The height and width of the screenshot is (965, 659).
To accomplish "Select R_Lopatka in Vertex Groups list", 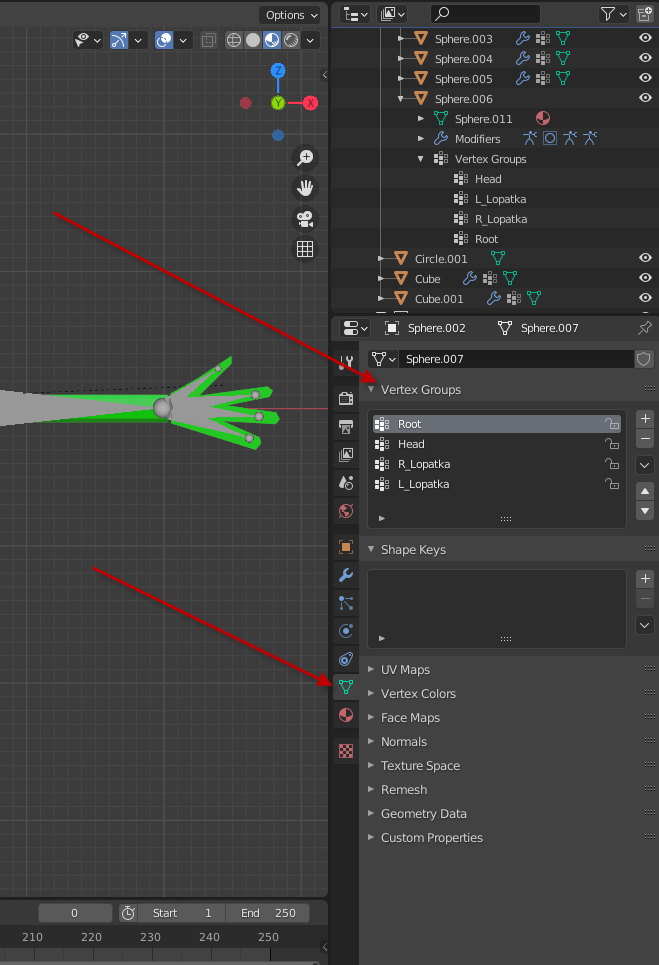I will 496,464.
